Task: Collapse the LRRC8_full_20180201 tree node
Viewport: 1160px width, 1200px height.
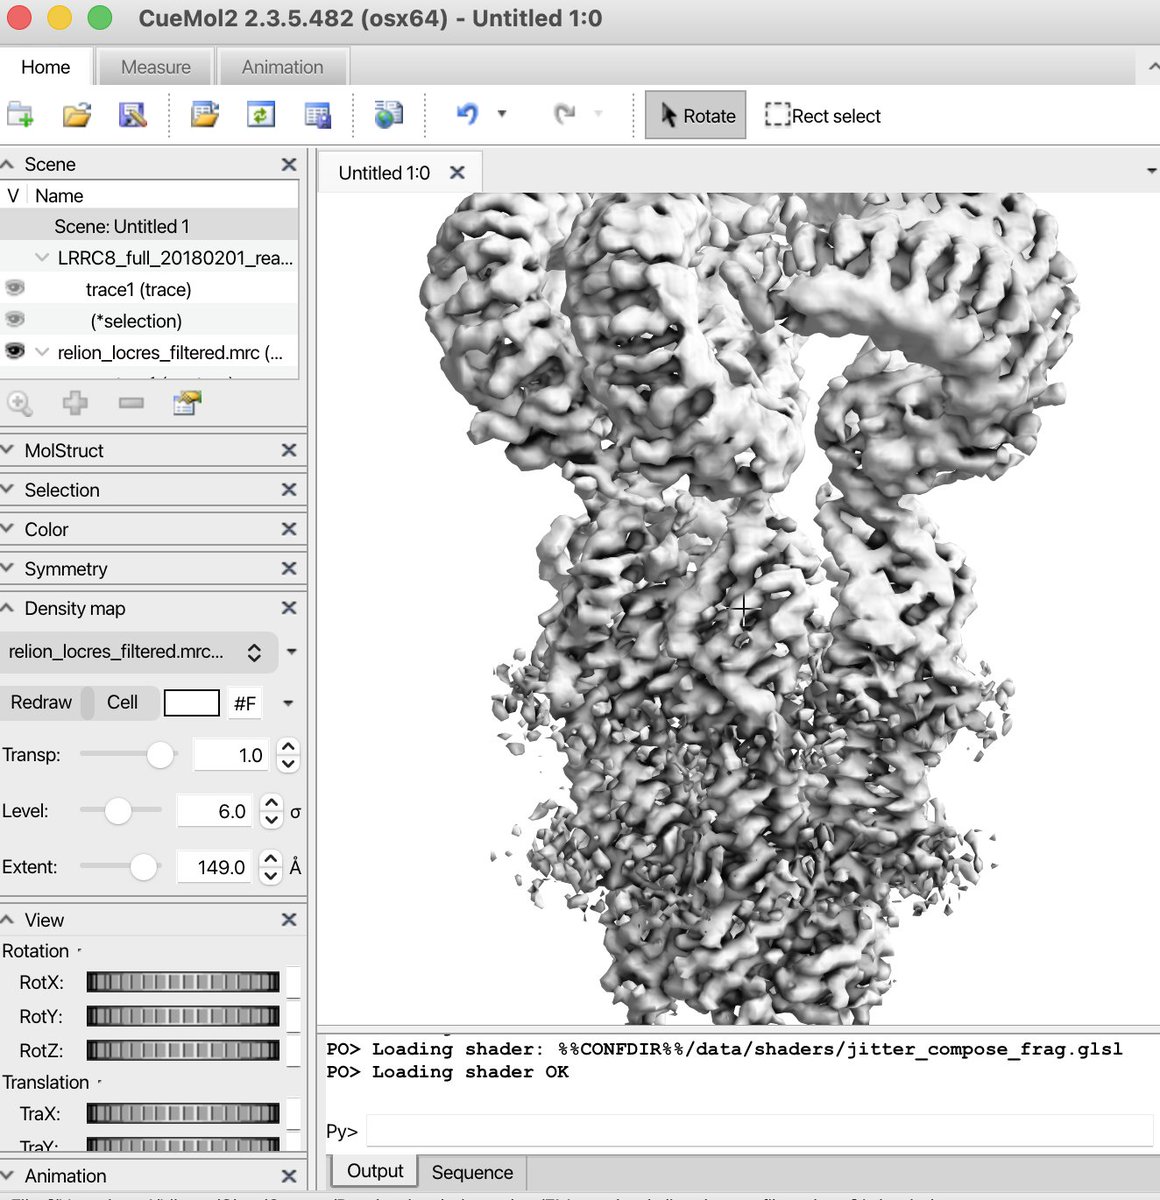Action: click(42, 257)
